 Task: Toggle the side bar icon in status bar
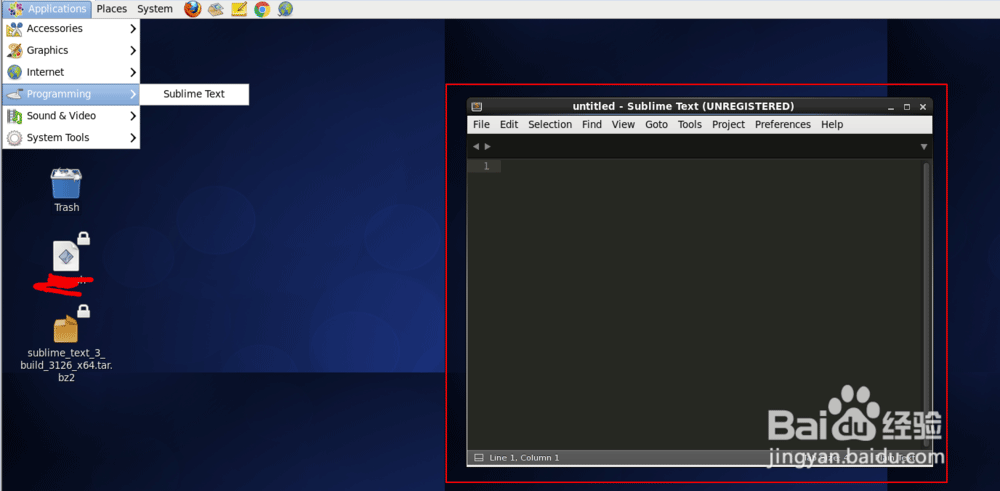click(478, 458)
